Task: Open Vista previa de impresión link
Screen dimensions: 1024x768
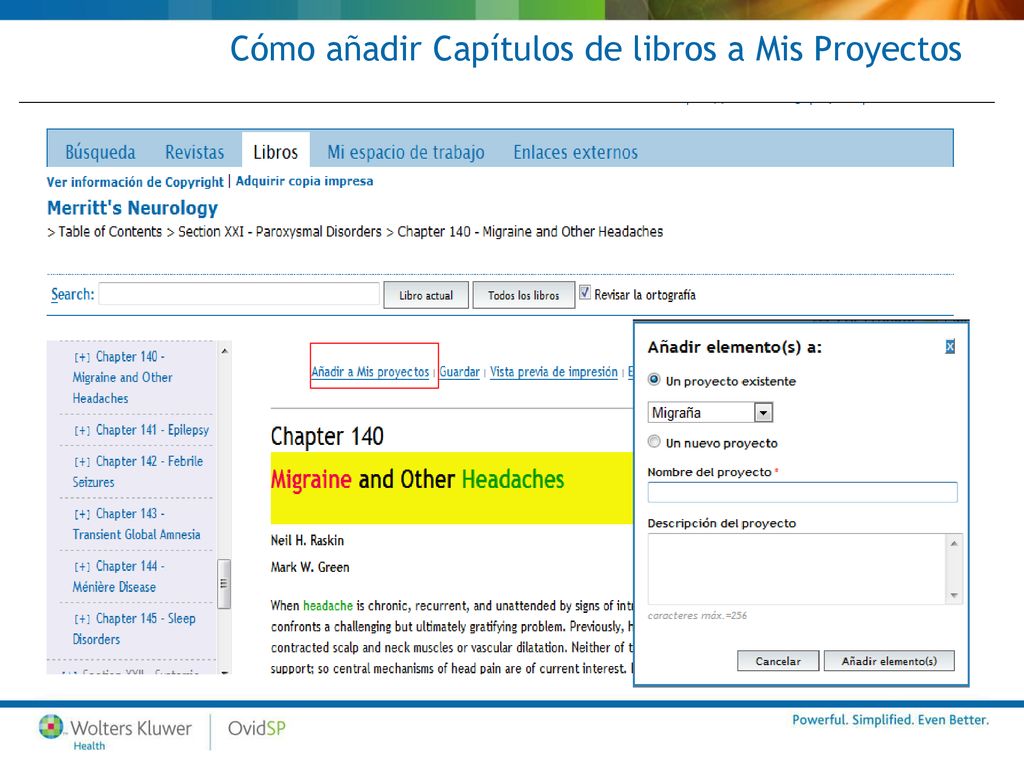Action: (554, 372)
